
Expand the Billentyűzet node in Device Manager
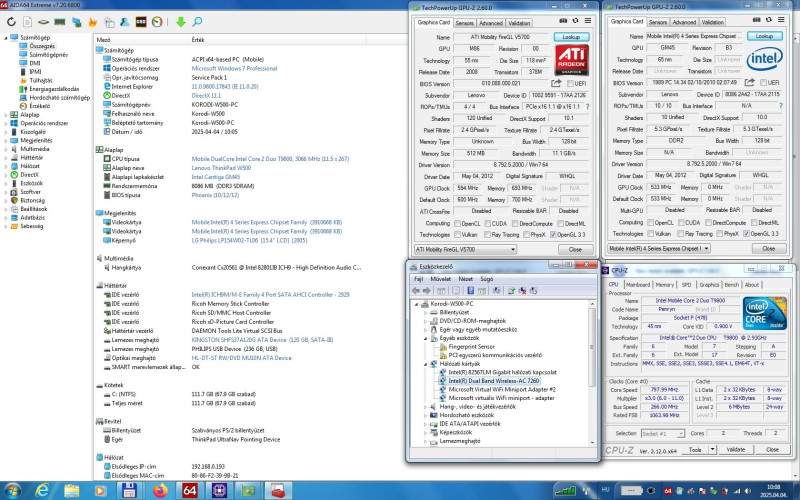click(426, 312)
